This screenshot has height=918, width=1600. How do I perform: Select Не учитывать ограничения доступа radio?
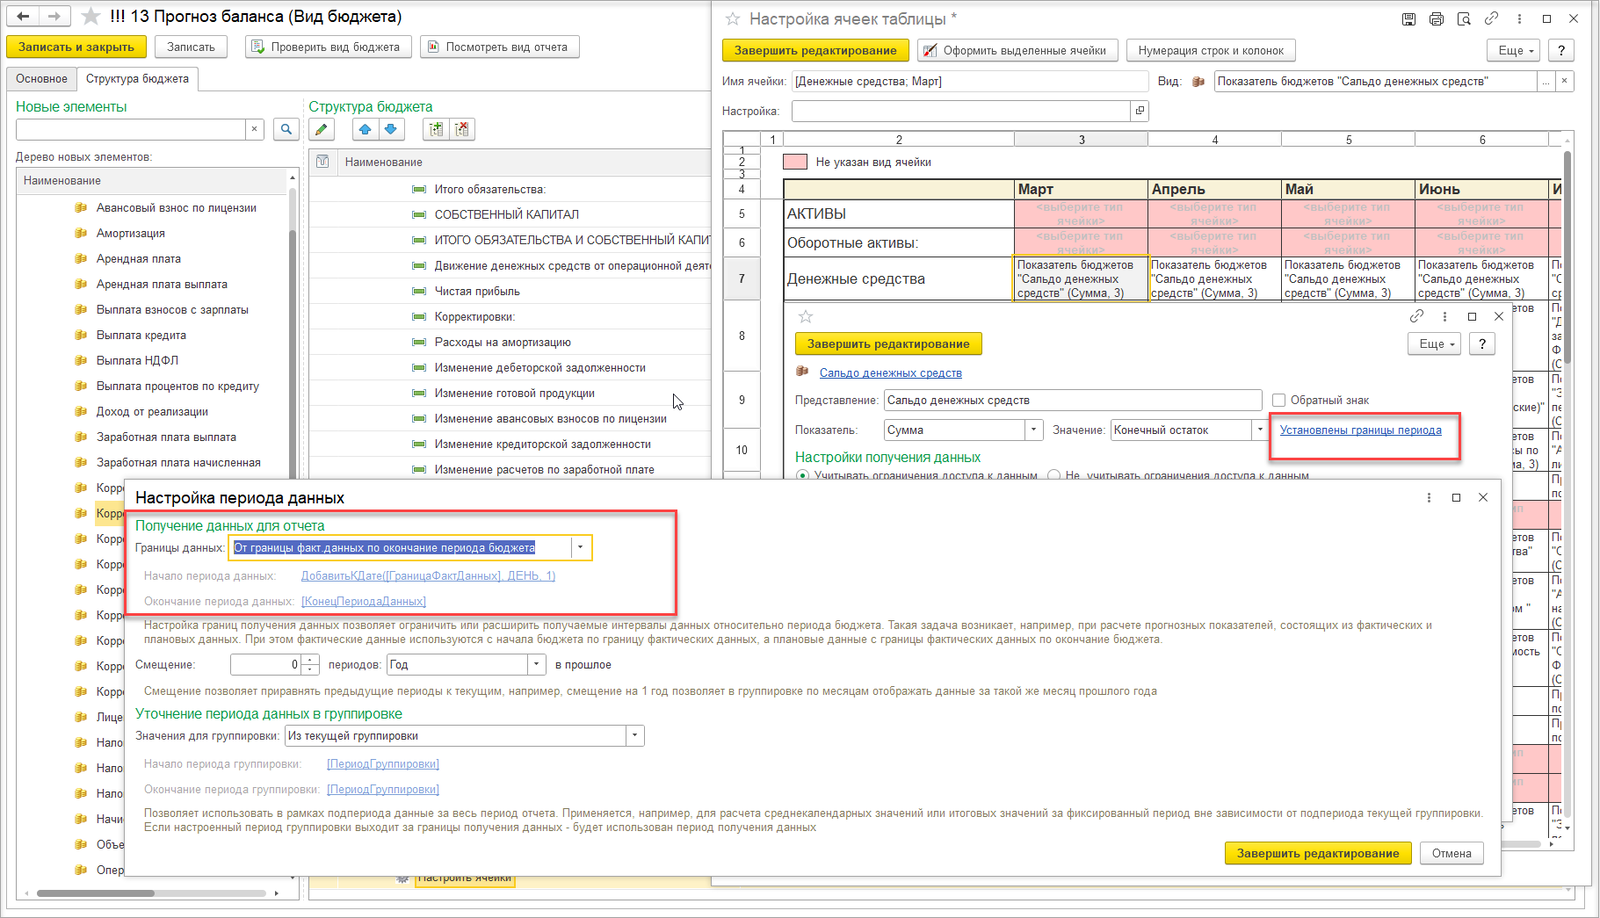1054,476
